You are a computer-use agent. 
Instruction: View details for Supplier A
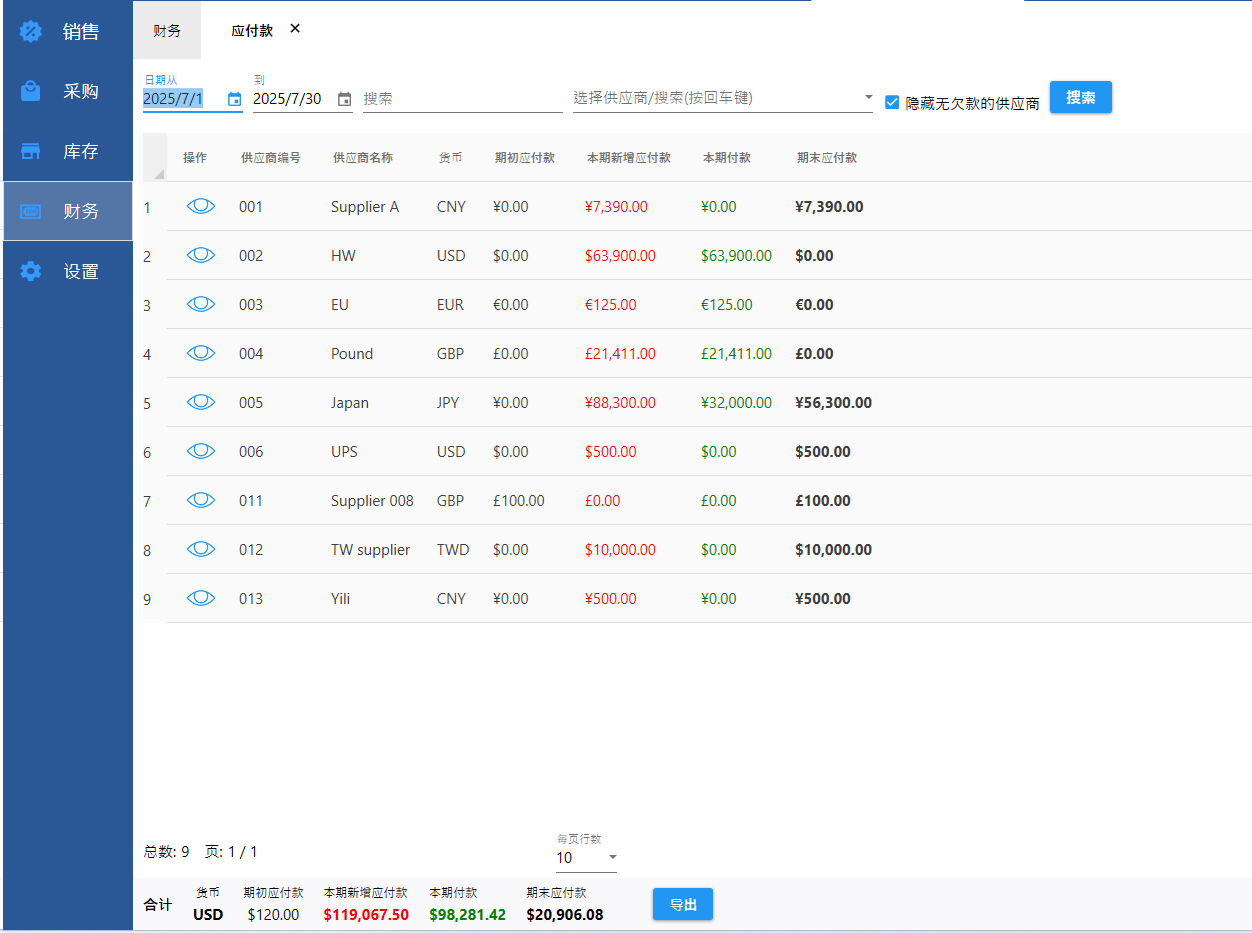click(201, 206)
